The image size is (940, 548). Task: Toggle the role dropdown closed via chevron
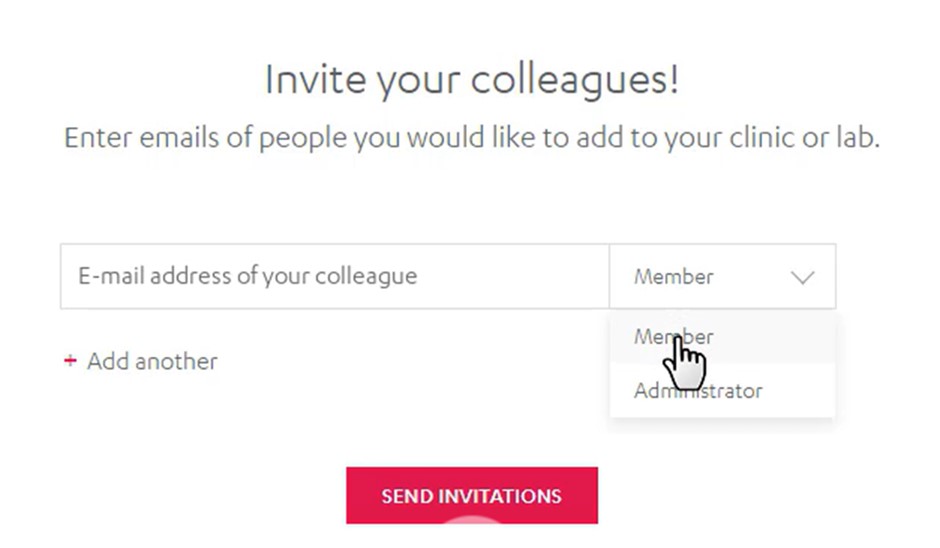(803, 277)
